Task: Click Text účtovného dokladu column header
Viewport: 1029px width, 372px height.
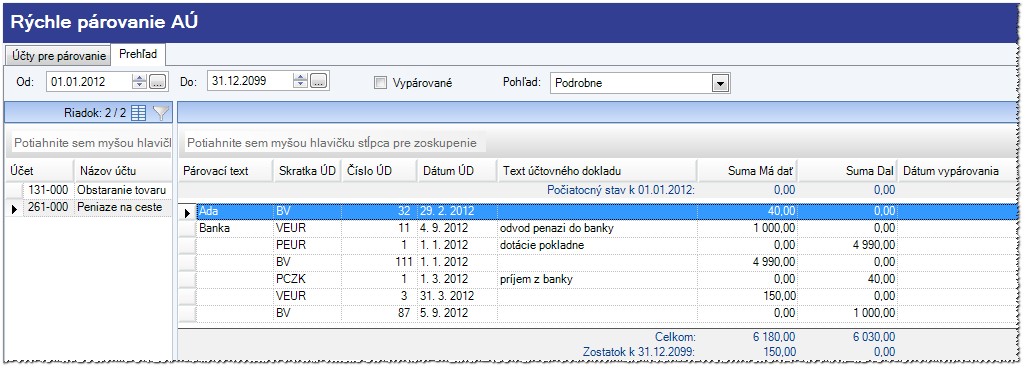Action: click(x=597, y=171)
